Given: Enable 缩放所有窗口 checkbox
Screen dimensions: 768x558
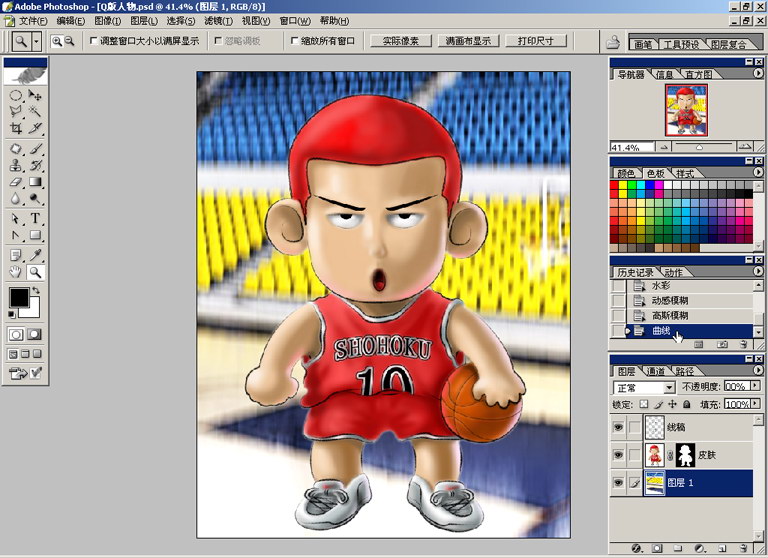Looking at the screenshot, I should [x=294, y=41].
